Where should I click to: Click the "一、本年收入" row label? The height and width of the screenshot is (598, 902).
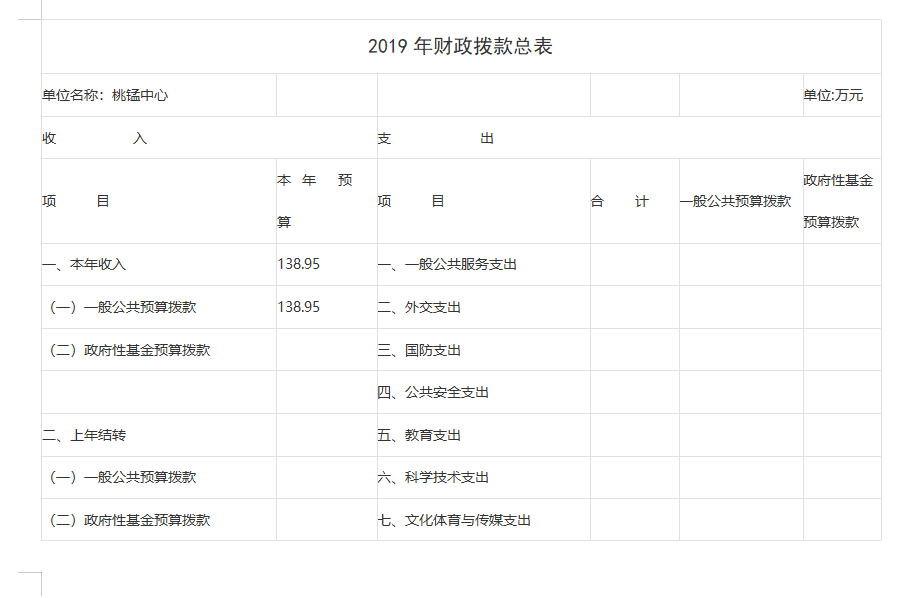[x=84, y=265]
